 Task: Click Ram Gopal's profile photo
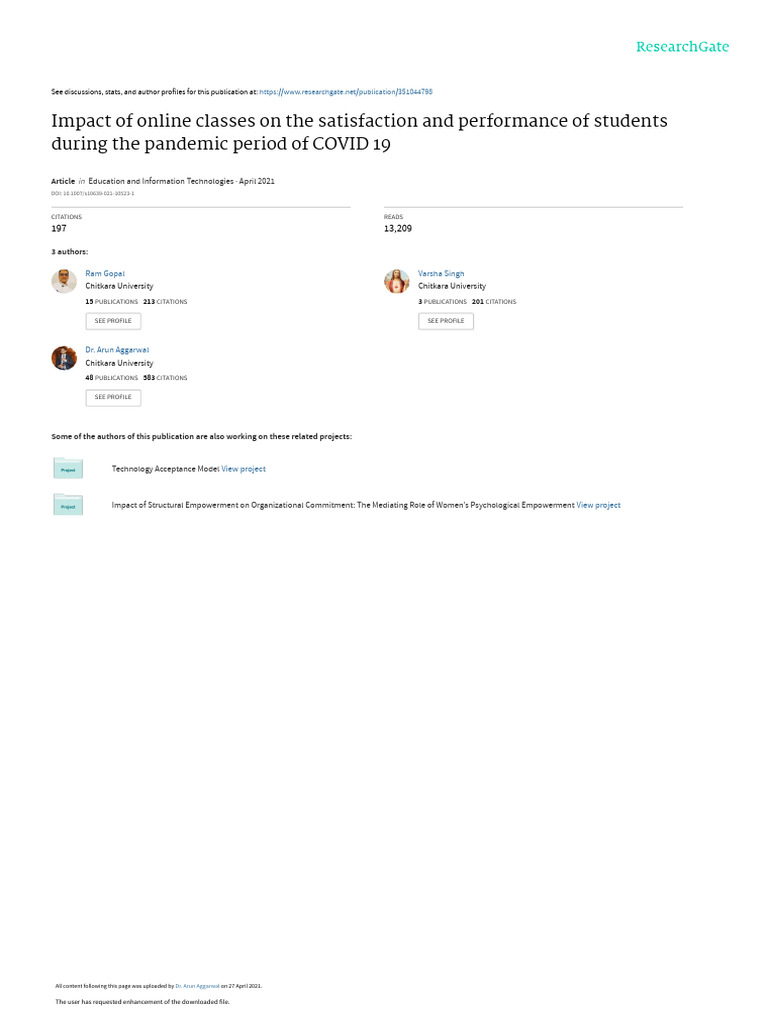[x=64, y=281]
